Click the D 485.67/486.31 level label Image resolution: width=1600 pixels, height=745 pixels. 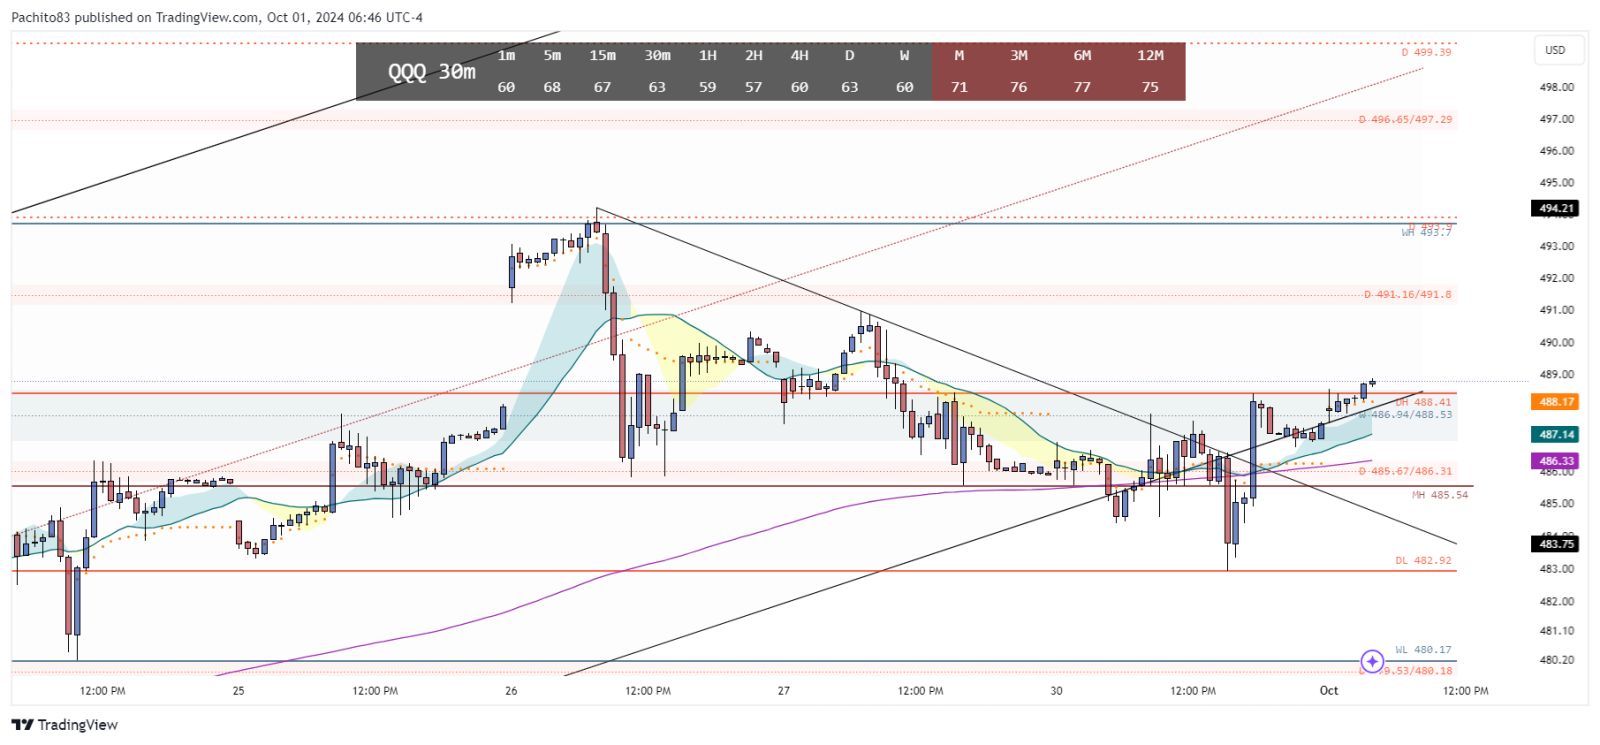coord(1405,471)
